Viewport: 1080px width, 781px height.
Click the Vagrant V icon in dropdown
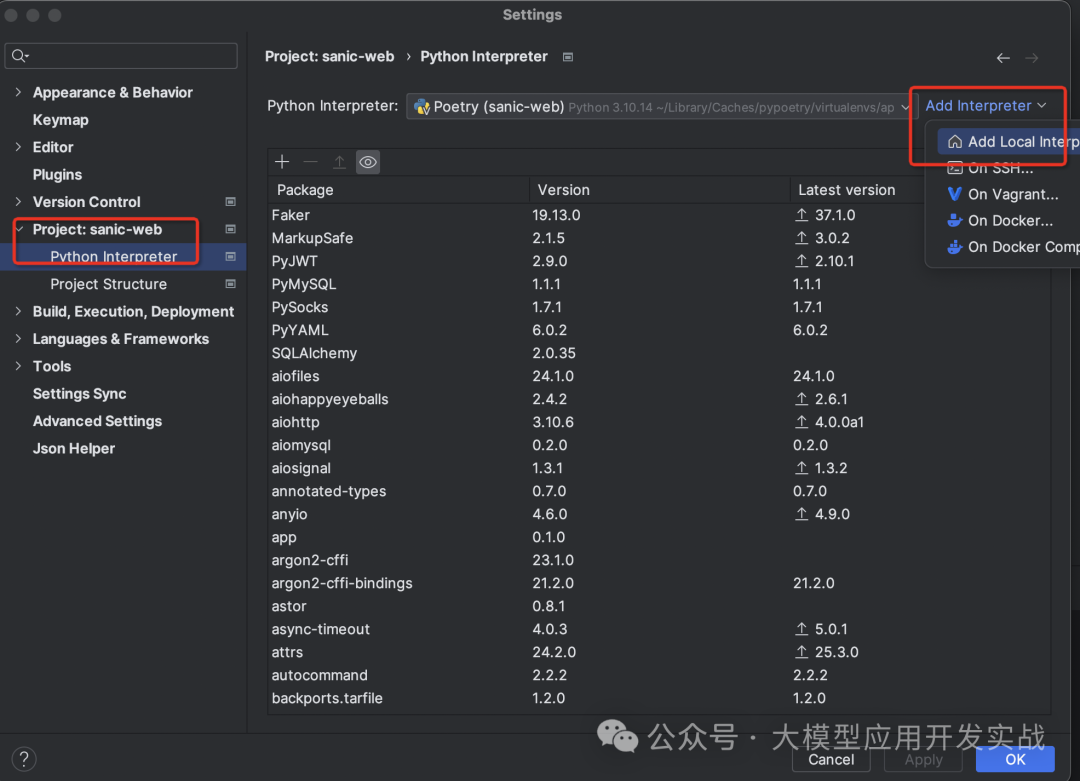[x=954, y=194]
